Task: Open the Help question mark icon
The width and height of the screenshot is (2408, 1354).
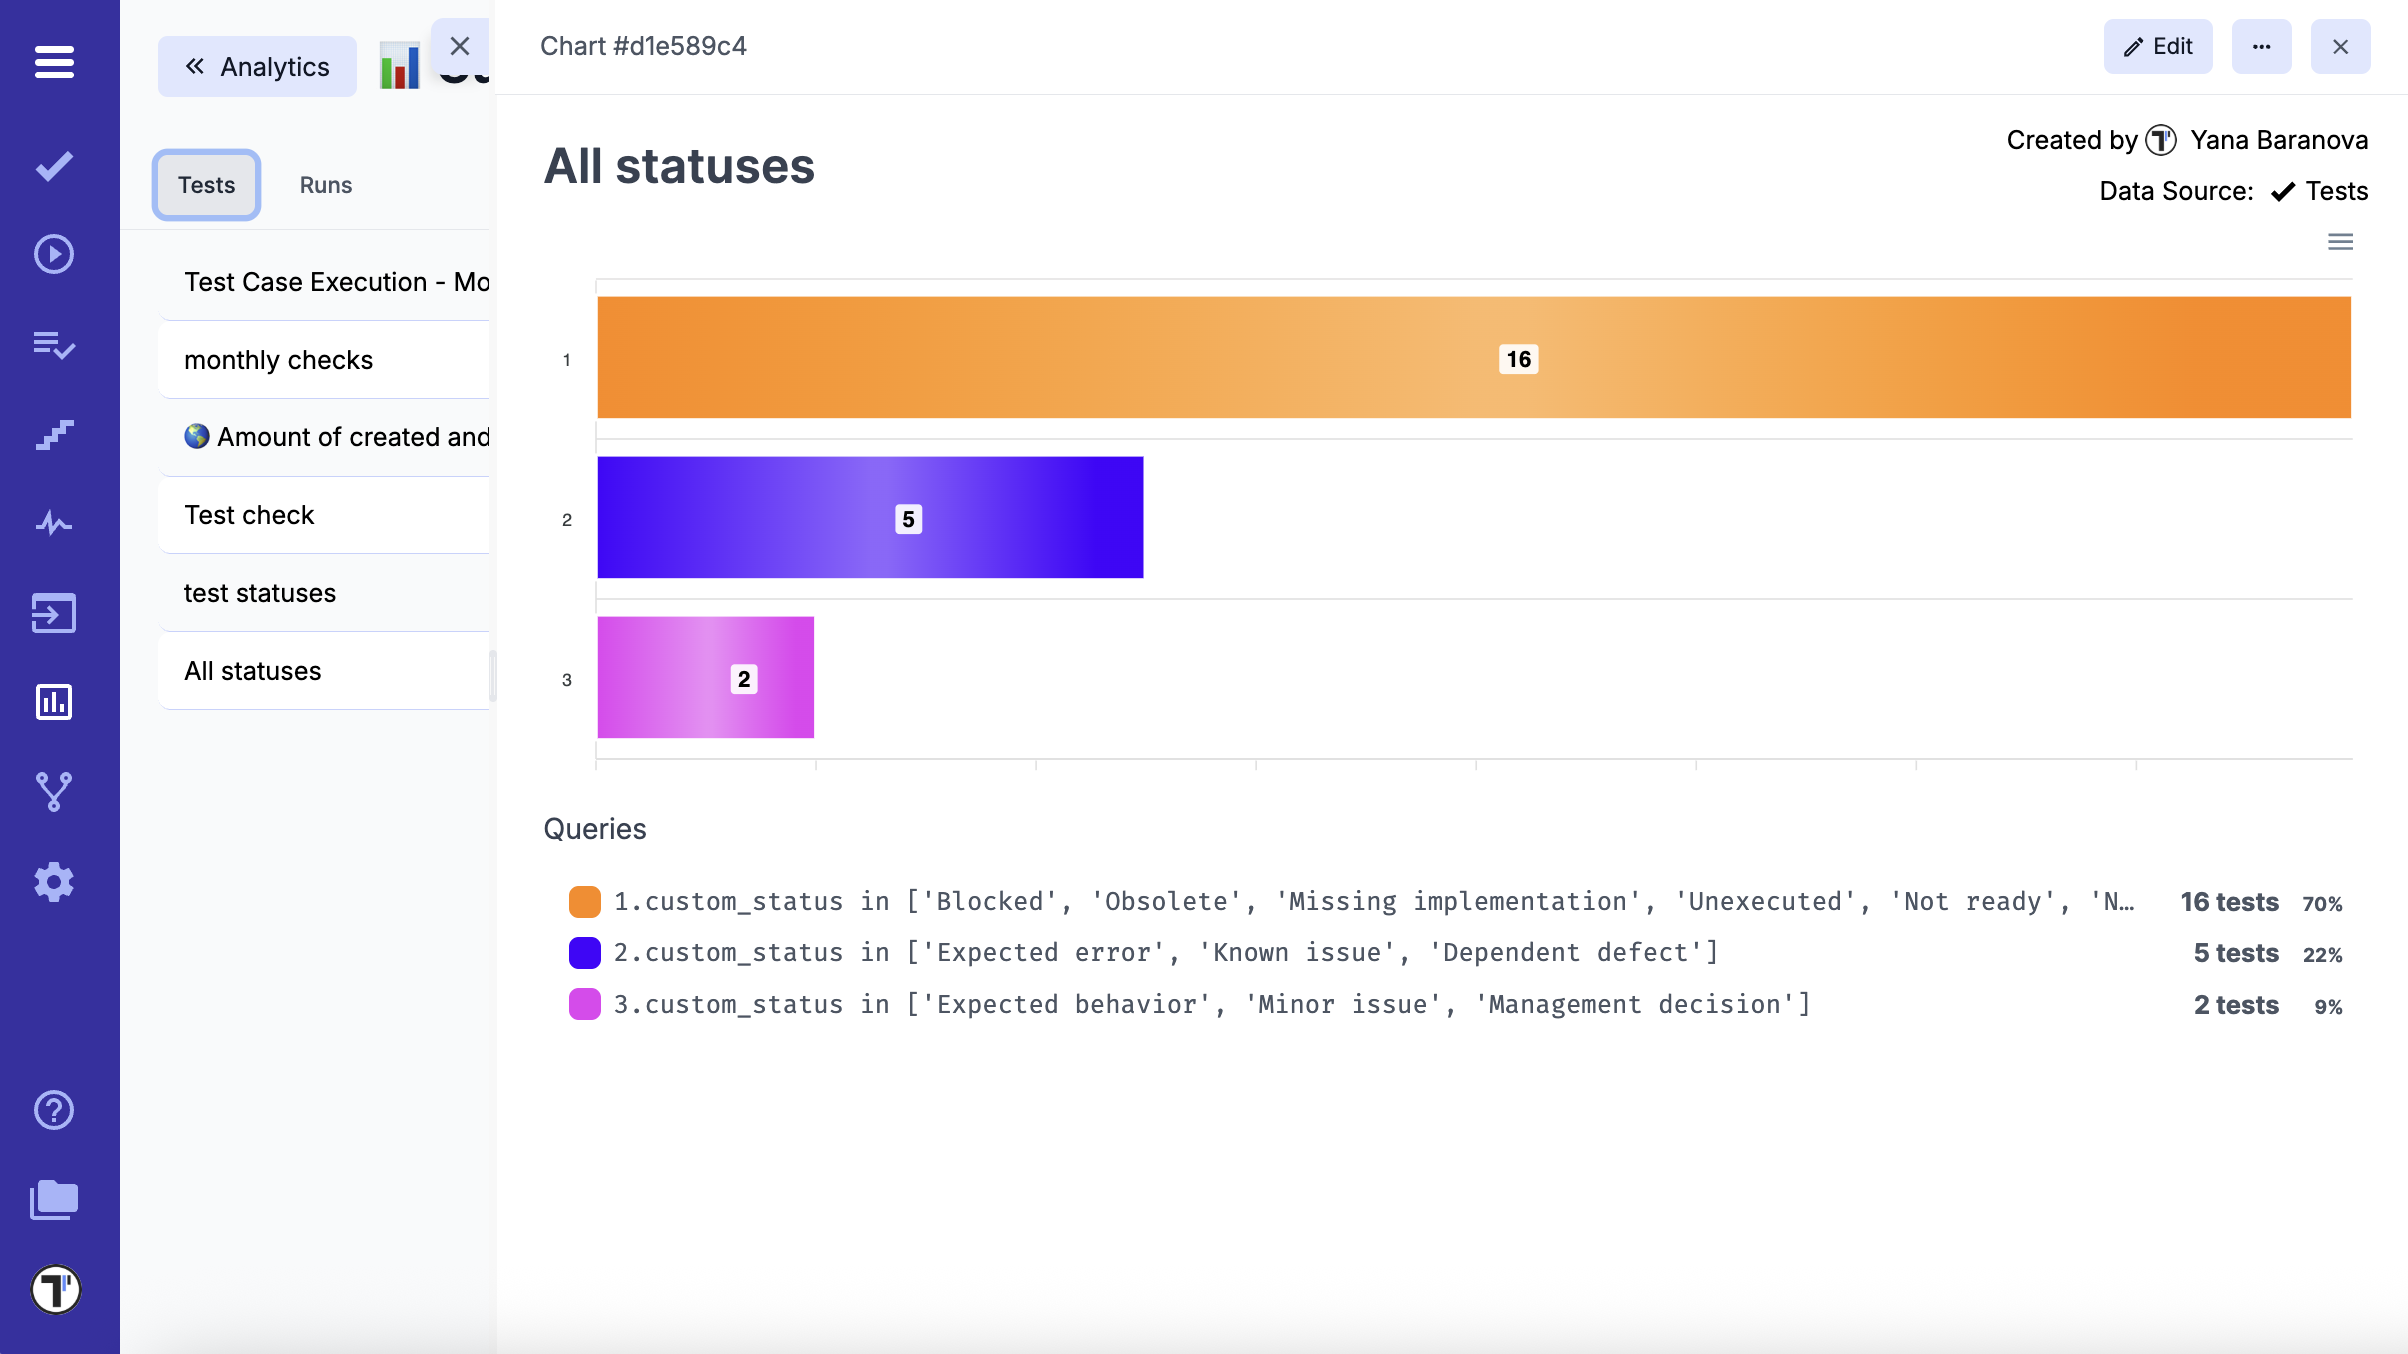Action: [53, 1110]
